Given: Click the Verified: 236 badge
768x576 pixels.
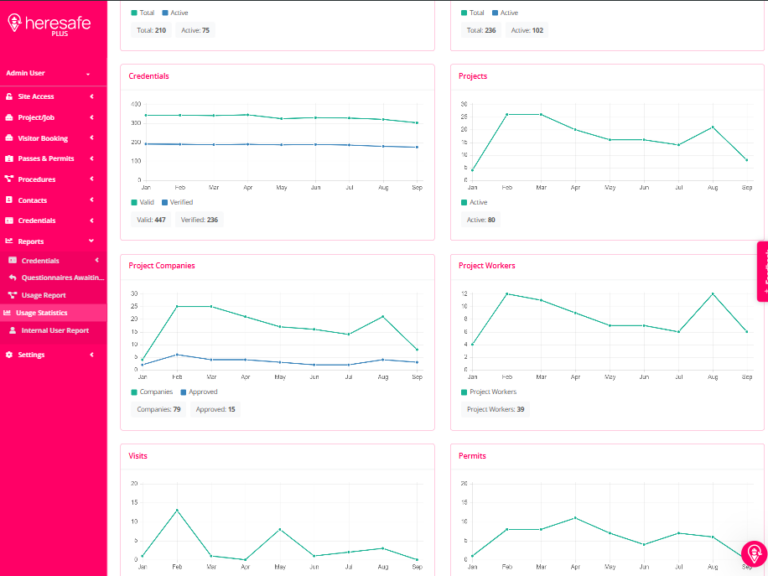Looking at the screenshot, I should pos(199,220).
